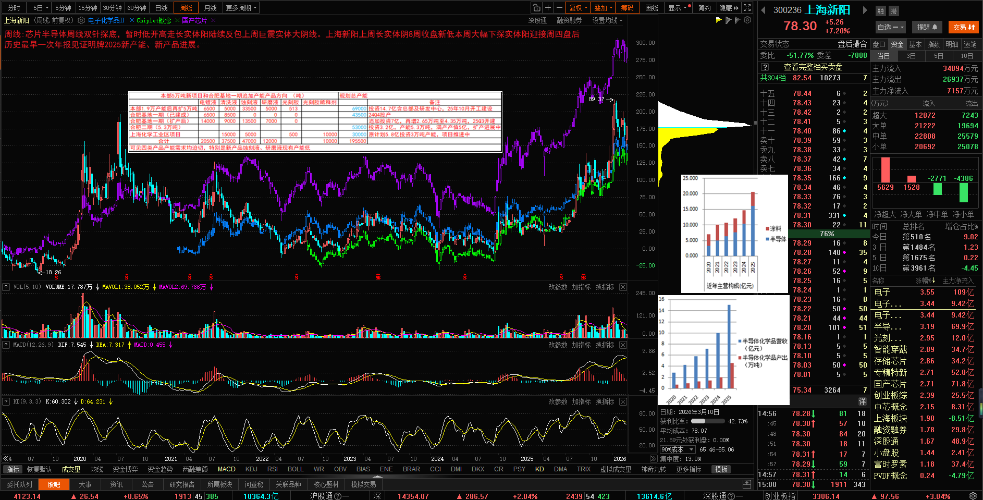Select the 10日 range tab in funds panel
Viewport: 983px width, 500px height.
click(x=968, y=56)
